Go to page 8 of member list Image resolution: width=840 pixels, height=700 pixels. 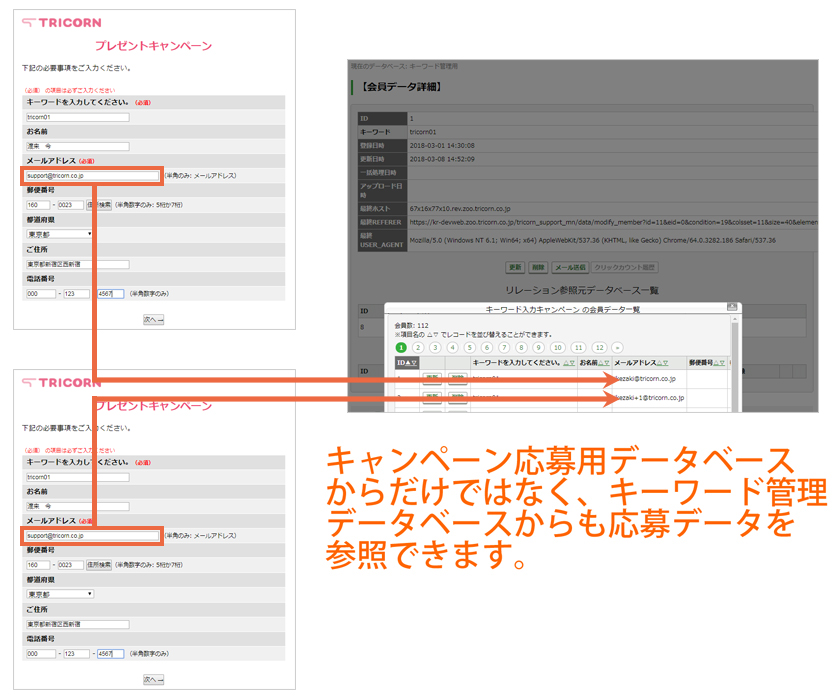521,348
